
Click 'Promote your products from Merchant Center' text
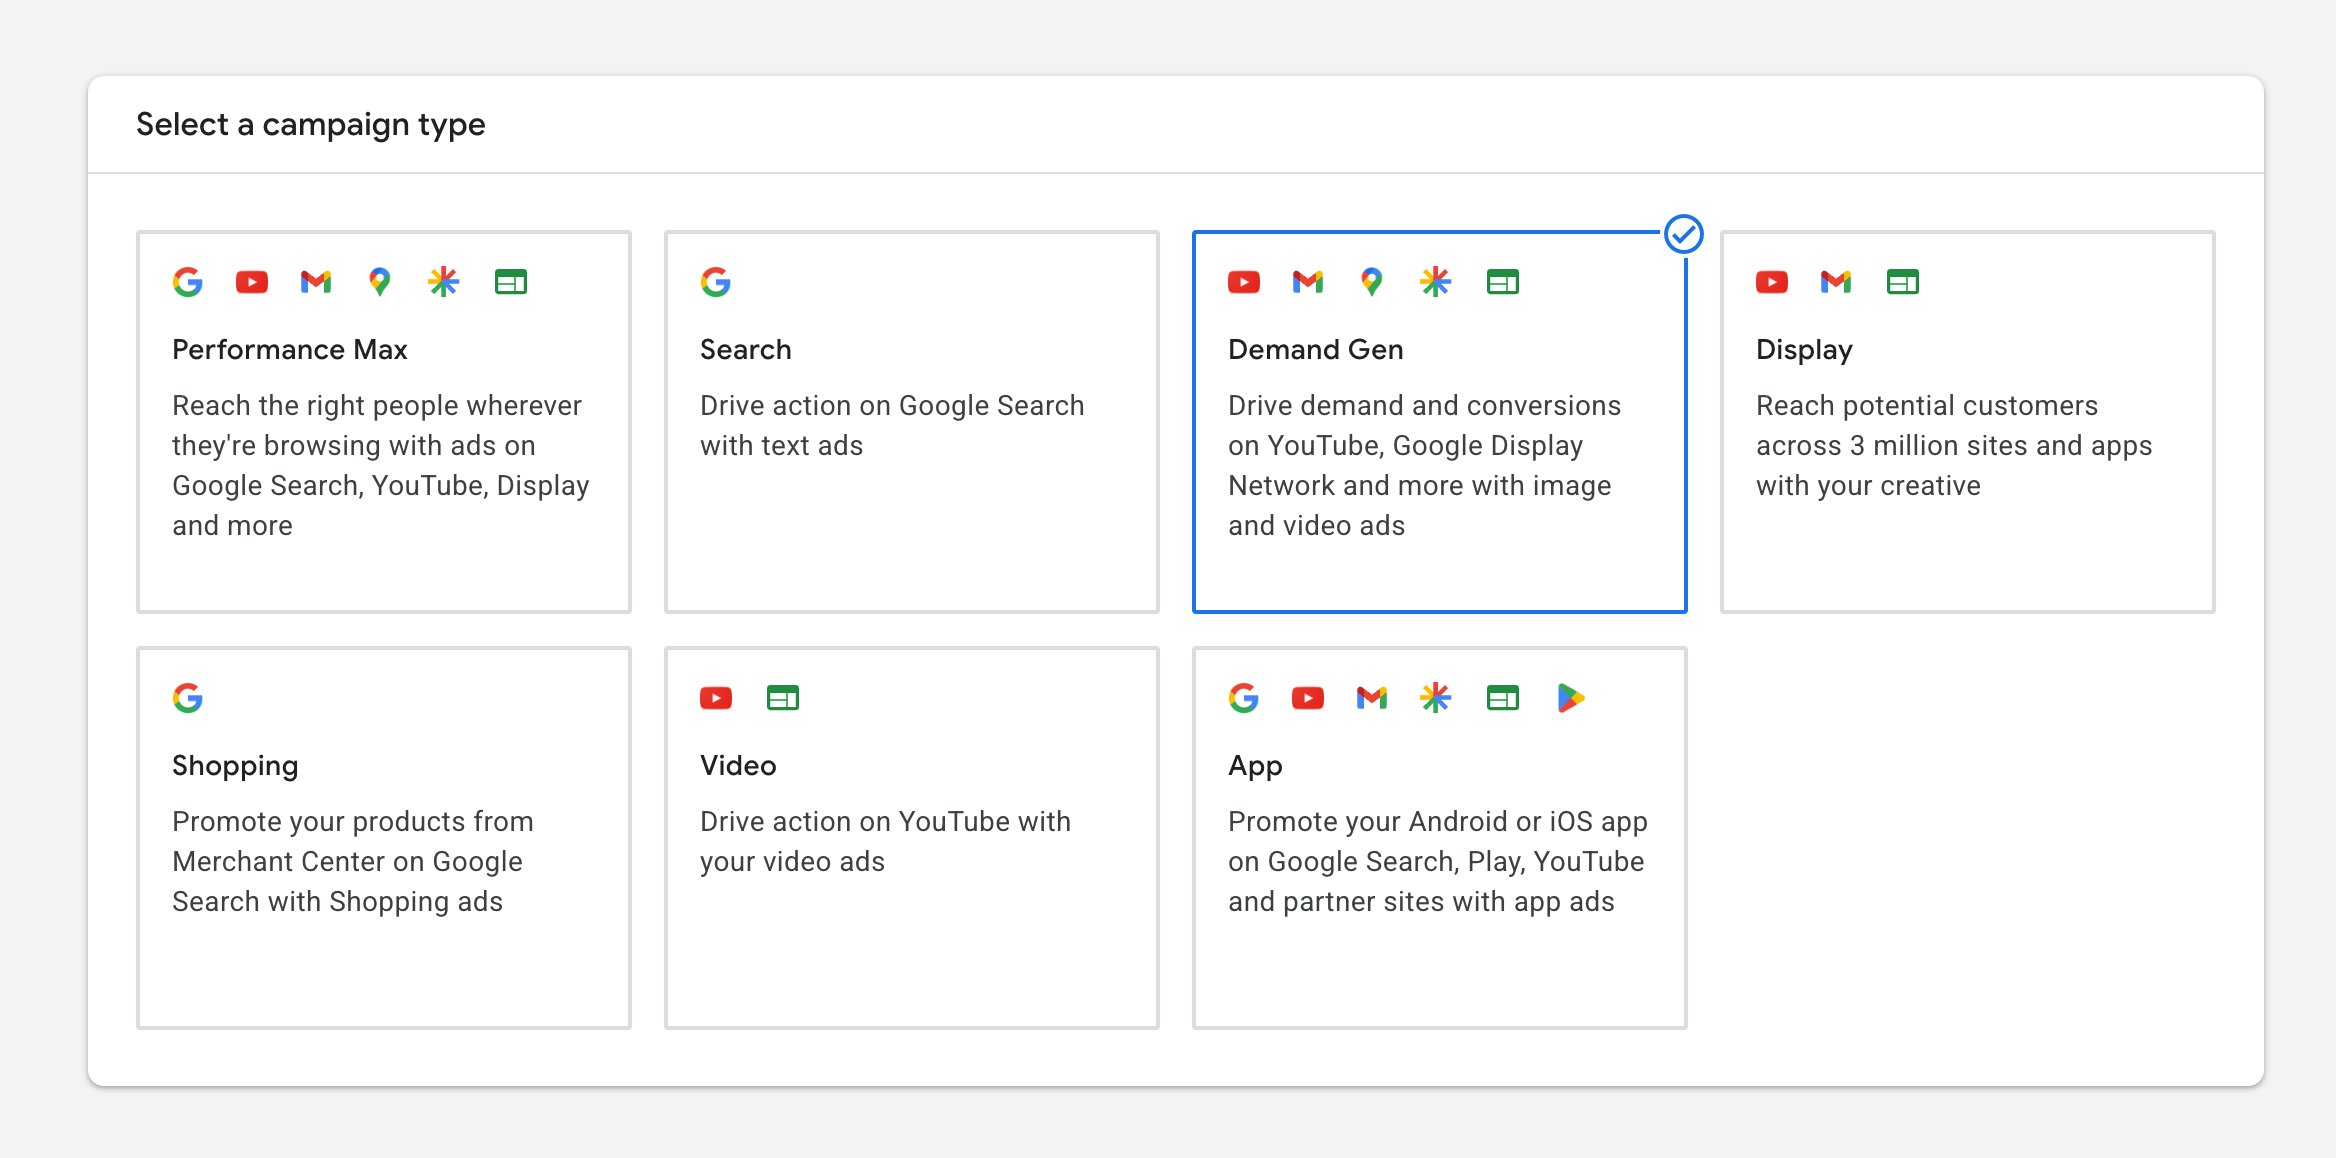353,861
